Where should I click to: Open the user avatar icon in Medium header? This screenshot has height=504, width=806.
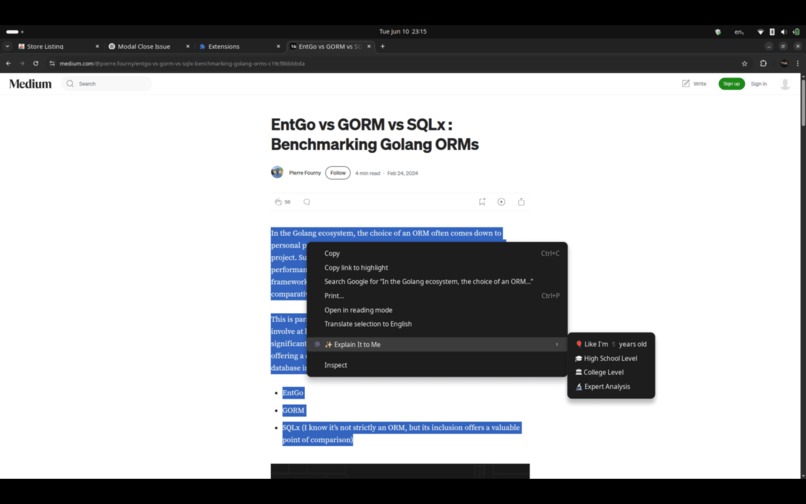pyautogui.click(x=785, y=84)
